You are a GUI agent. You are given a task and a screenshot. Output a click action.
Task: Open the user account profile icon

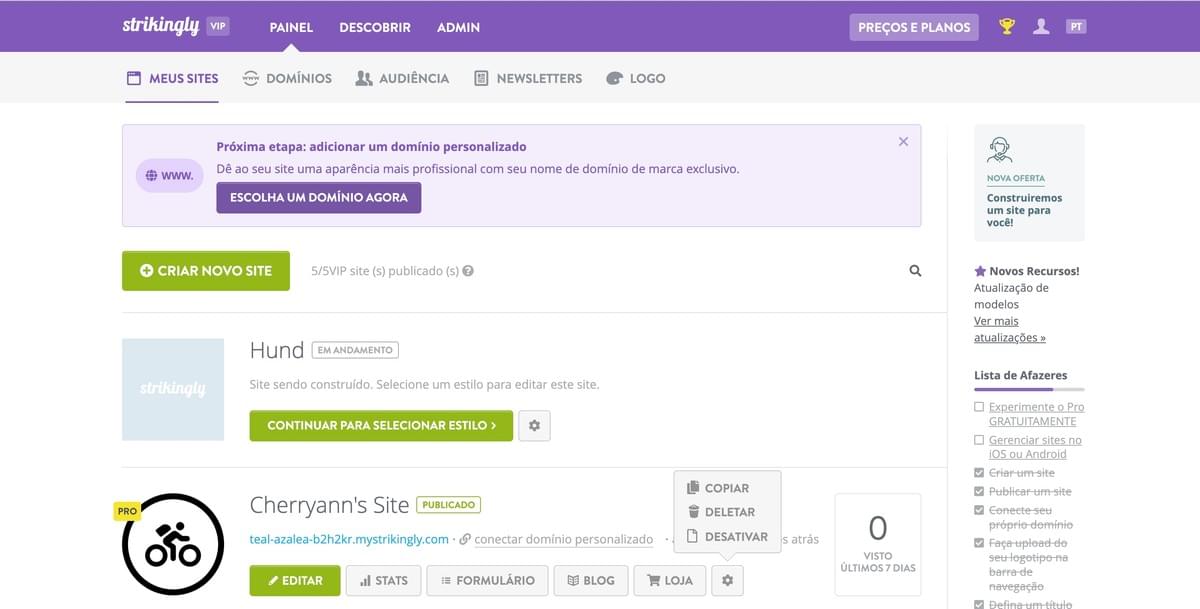1041,27
